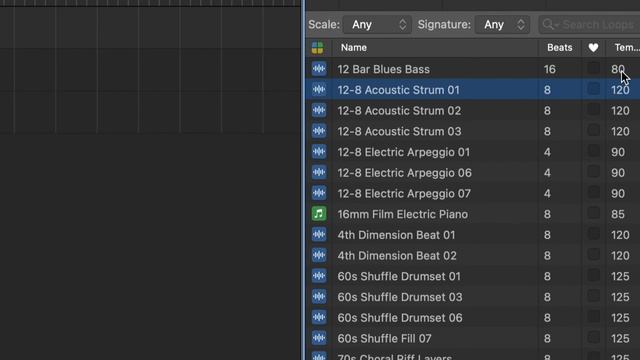Click audio loop icon for 12-8 Acoustic Strum 01
Screen dimensions: 640x360
click(x=319, y=89)
